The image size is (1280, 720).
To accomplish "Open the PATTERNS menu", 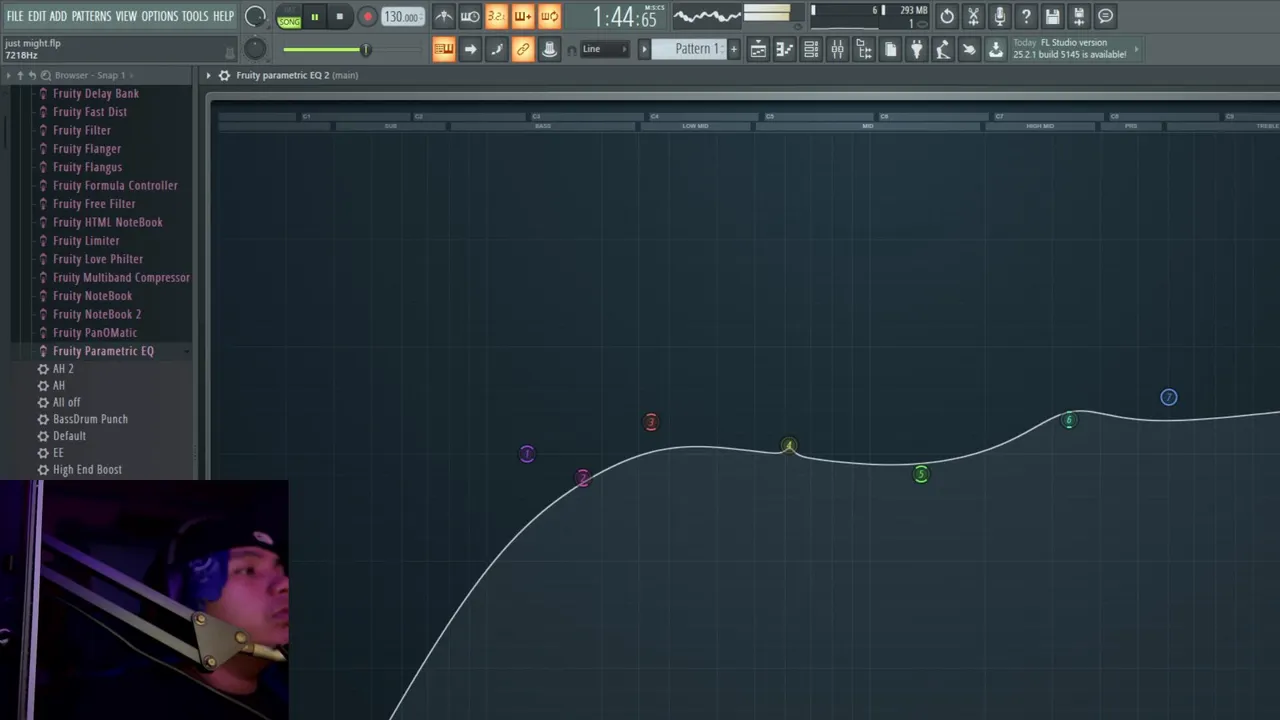I will click(91, 16).
